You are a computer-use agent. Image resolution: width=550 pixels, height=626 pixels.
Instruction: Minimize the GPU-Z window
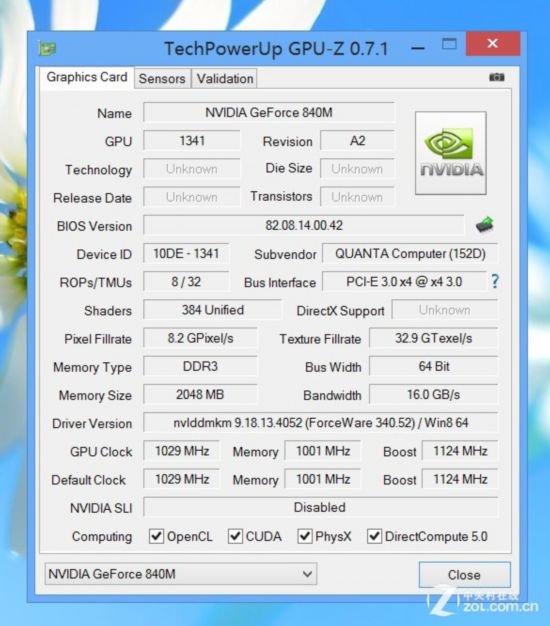tap(418, 48)
